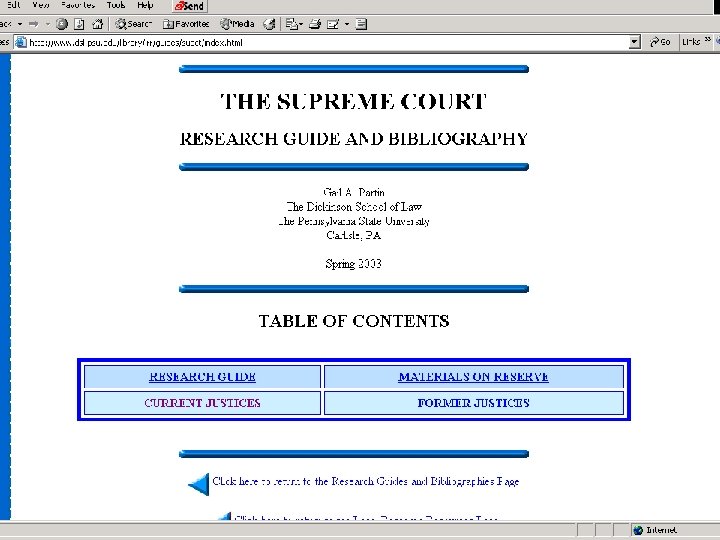Expand the address bar dropdown
The width and height of the screenshot is (720, 540).
click(634, 43)
